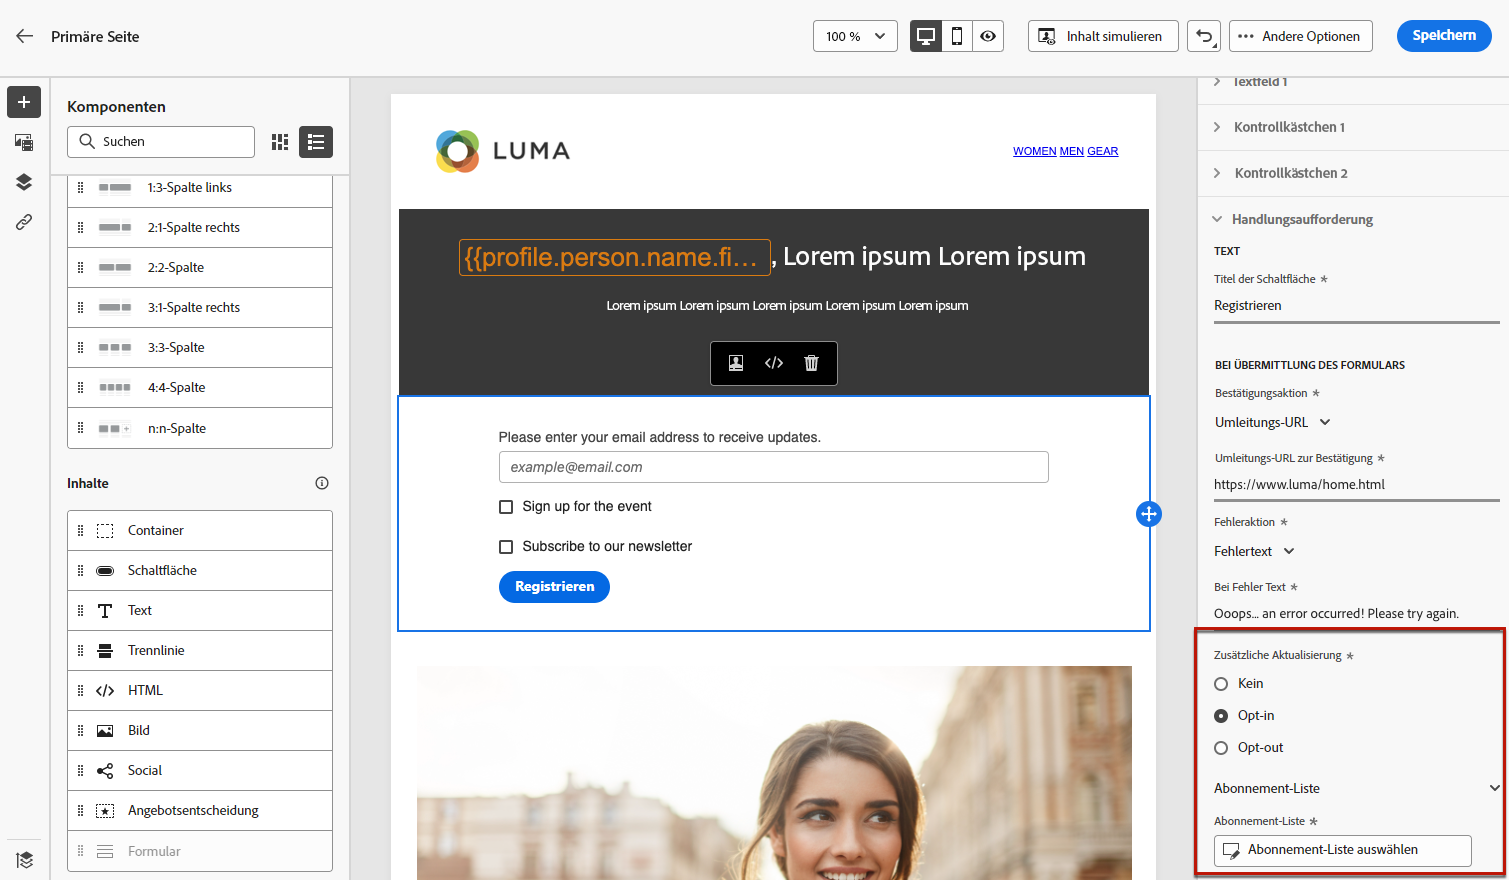Screen dimensions: 1509x880
Task: Click the blue plus handle on form
Action: 1149,514
